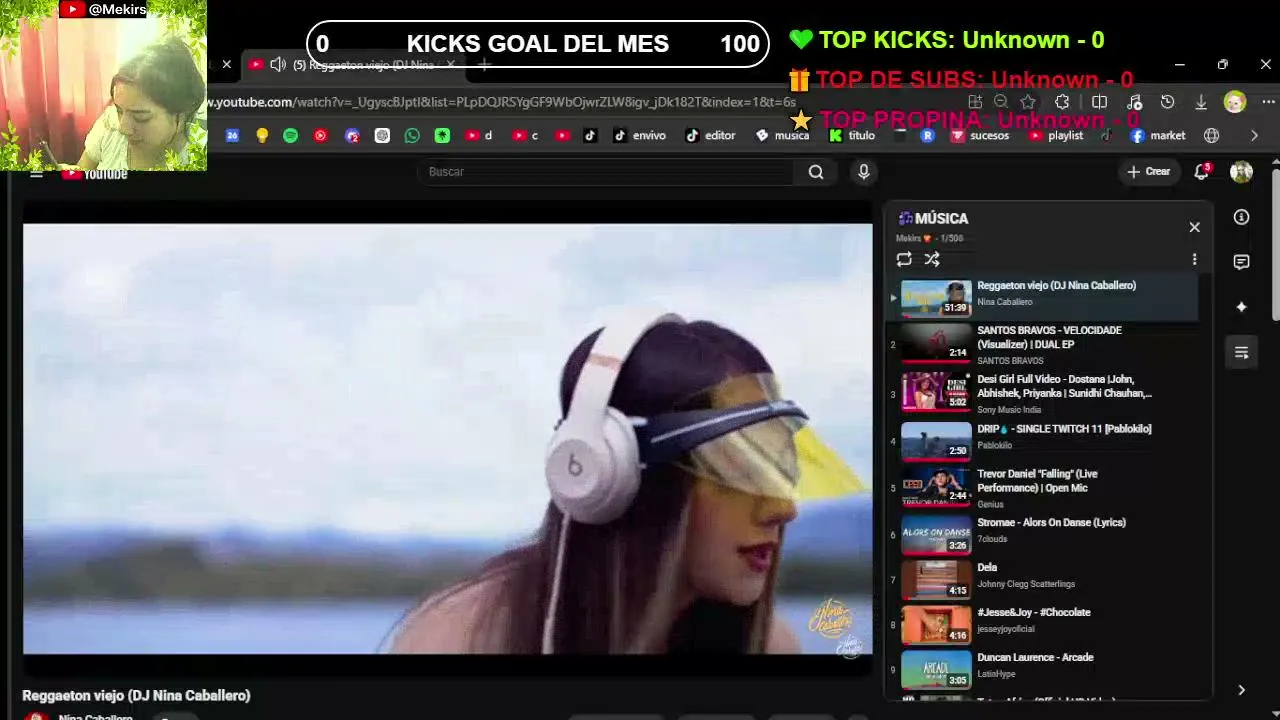This screenshot has height=720, width=1280.
Task: Toggle the playlist queue side panel icon
Action: [1241, 352]
